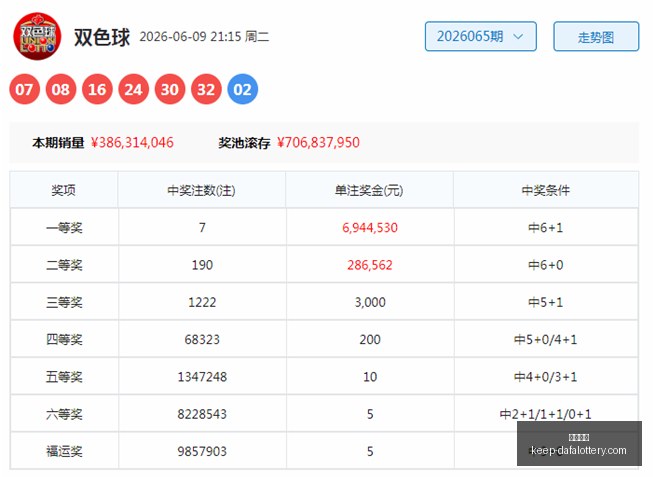Viewport: 653px width, 477px height.
Task: Select fifth prize winner count 1347248
Action: (202, 377)
